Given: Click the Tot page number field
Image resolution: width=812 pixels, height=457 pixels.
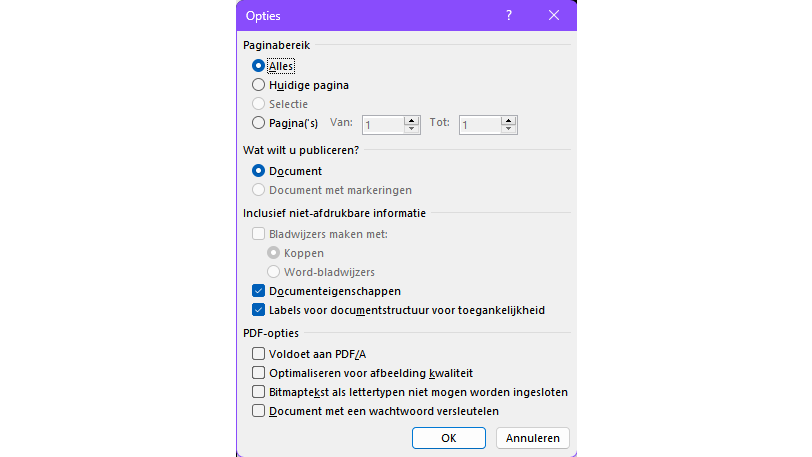Looking at the screenshot, I should (x=480, y=125).
